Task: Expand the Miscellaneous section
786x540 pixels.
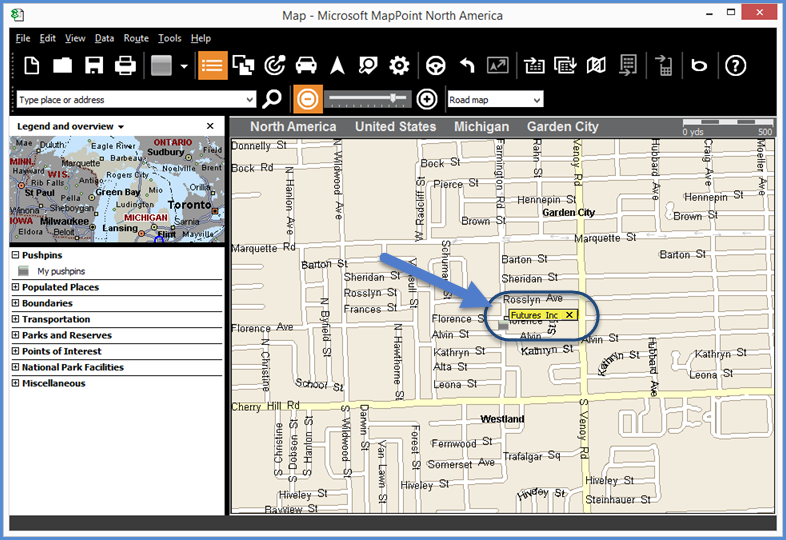Action: (x=16, y=383)
